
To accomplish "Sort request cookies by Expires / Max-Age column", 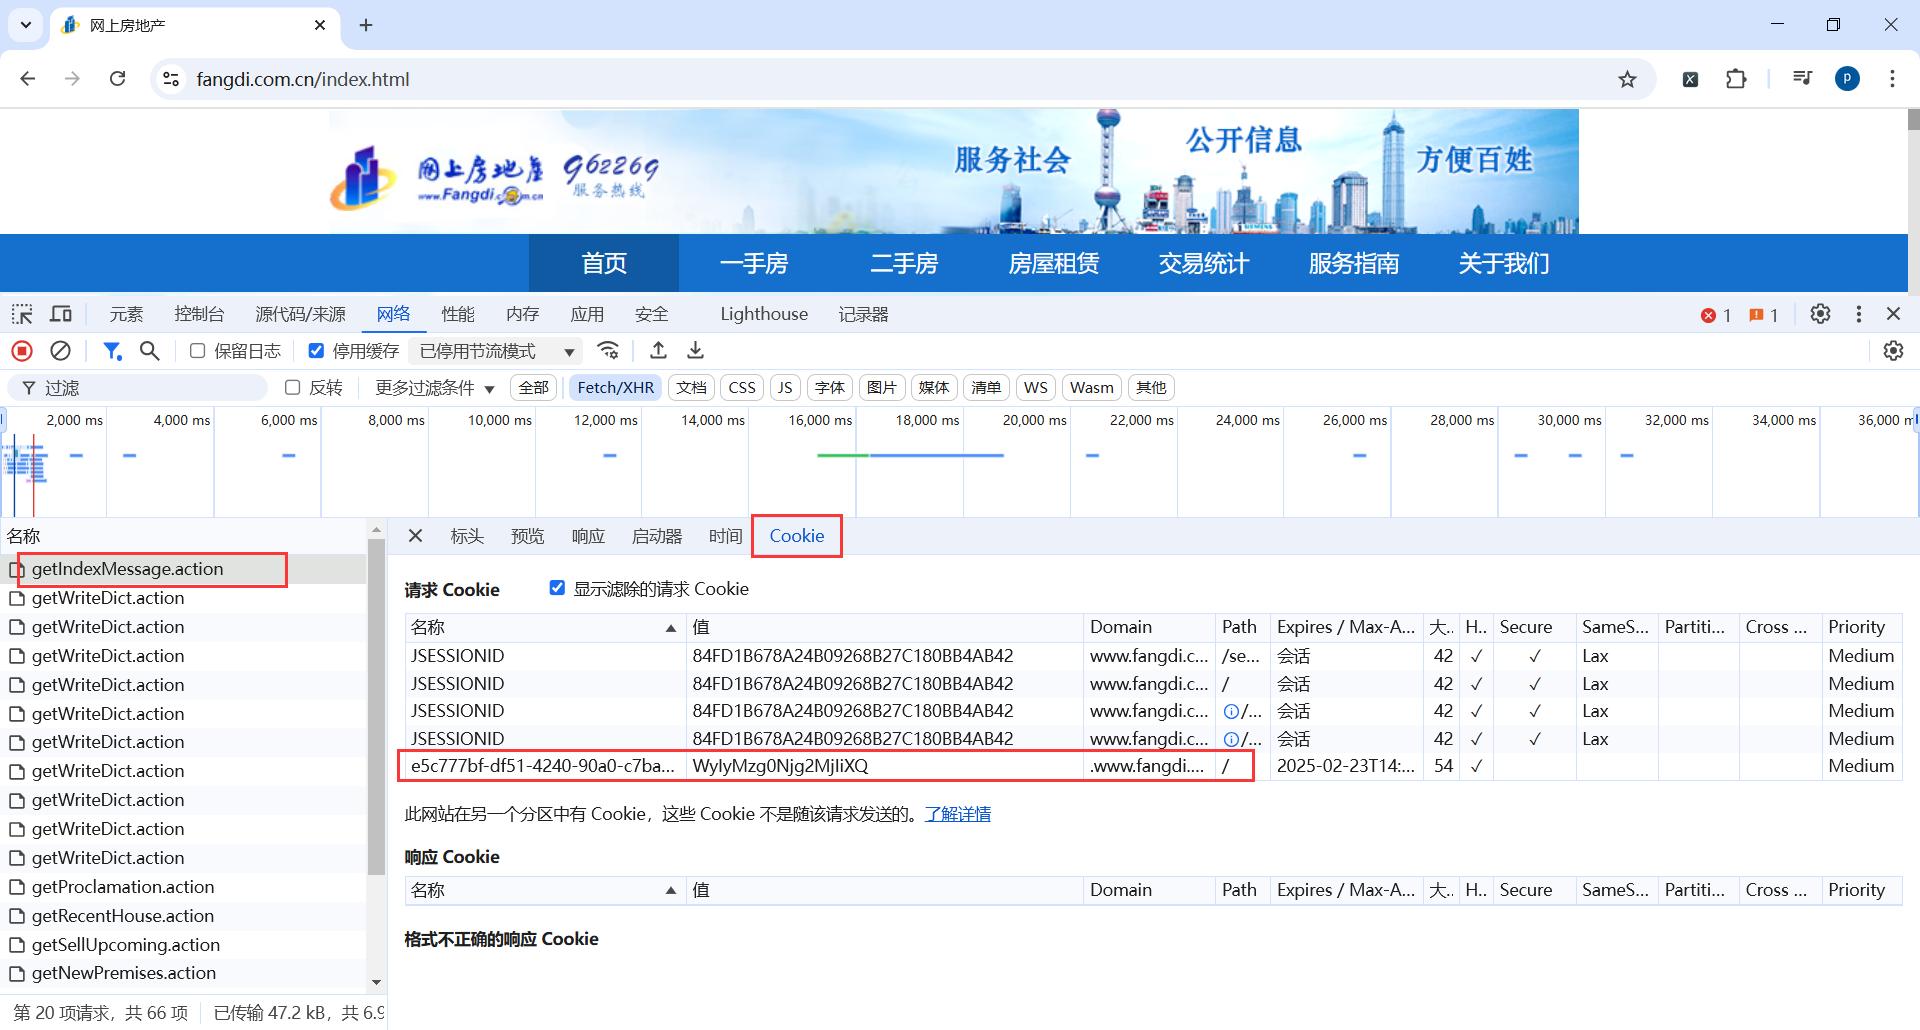I will (1346, 627).
